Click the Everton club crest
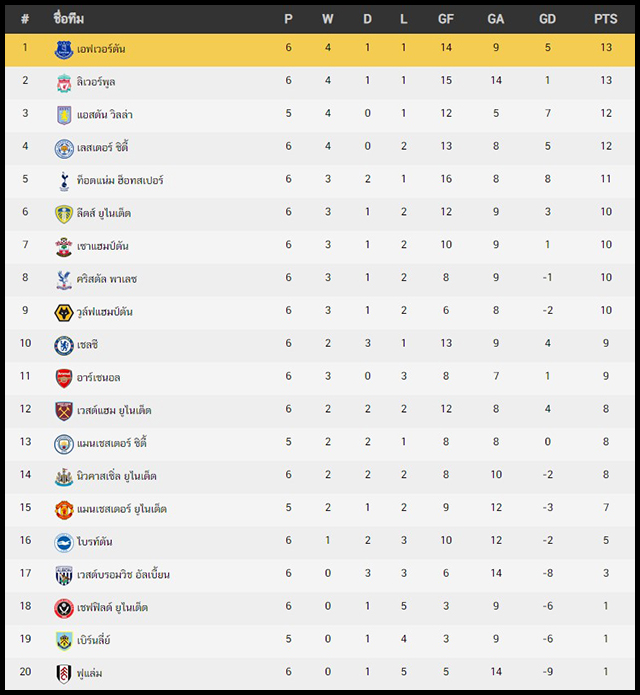Image resolution: width=640 pixels, height=695 pixels. coord(64,50)
